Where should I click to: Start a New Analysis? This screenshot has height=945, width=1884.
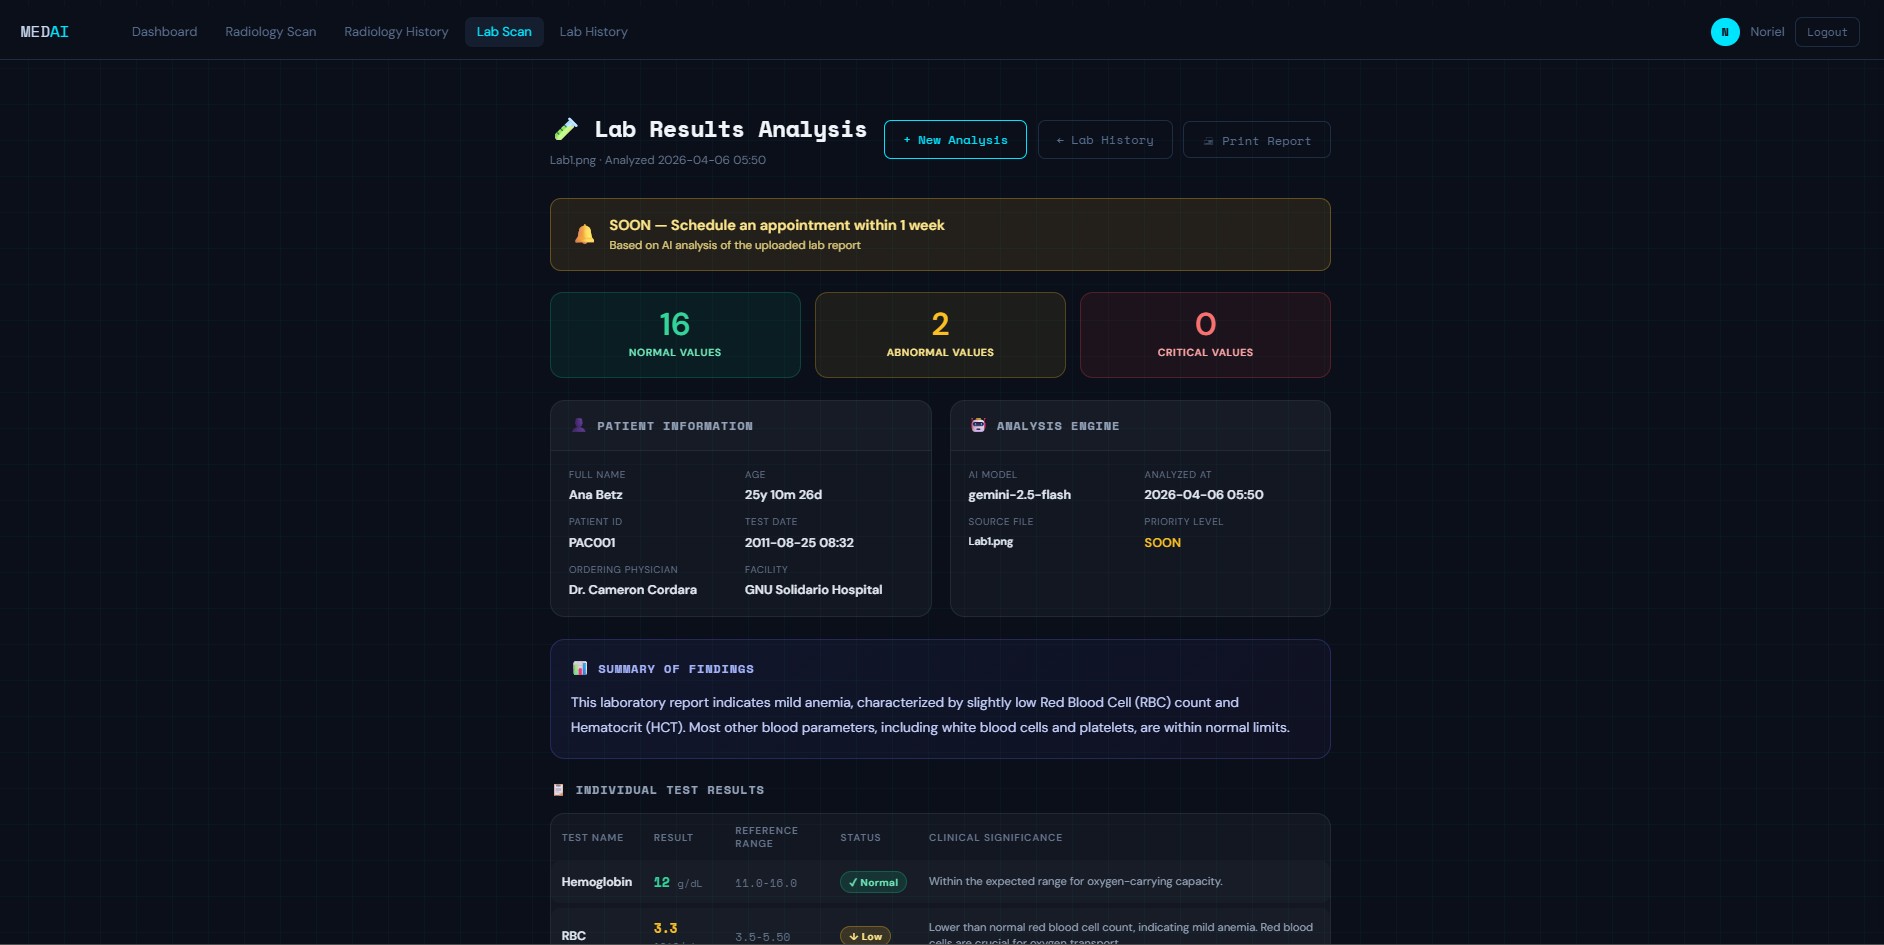click(x=955, y=140)
